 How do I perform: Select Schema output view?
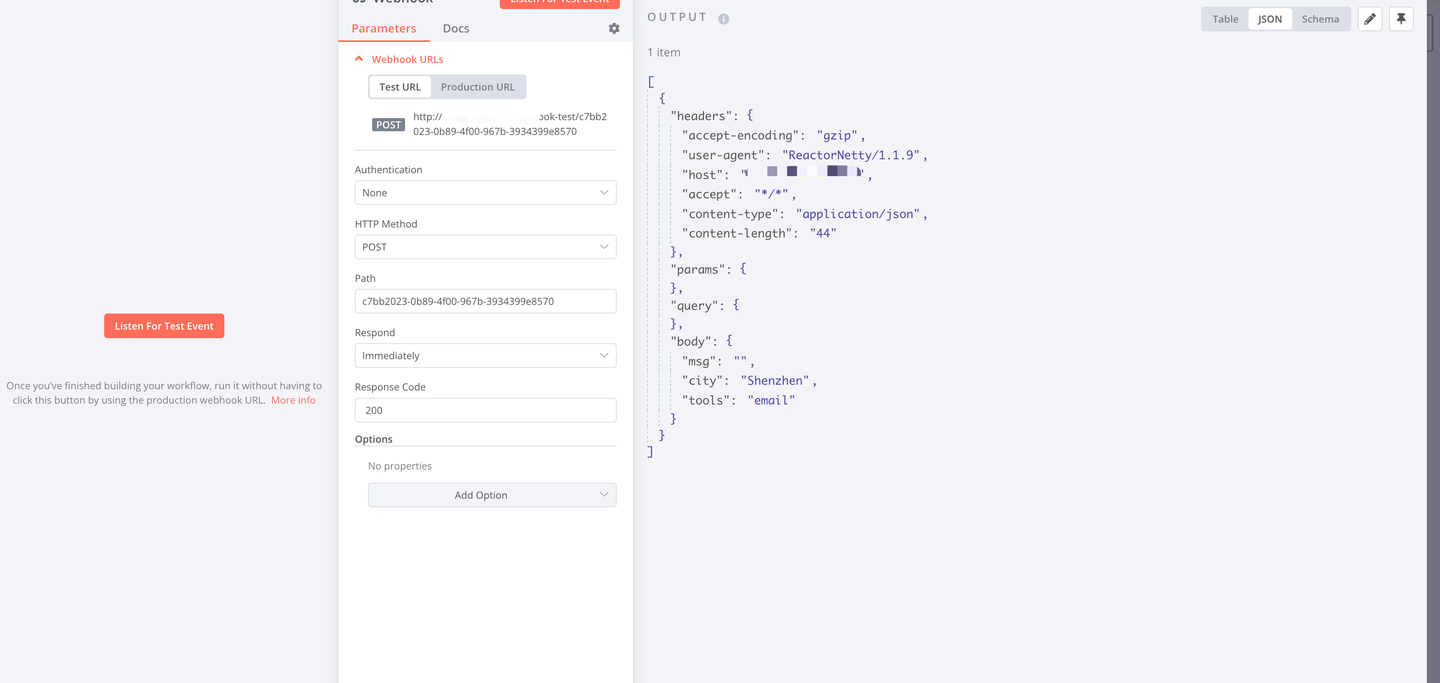[1320, 19]
